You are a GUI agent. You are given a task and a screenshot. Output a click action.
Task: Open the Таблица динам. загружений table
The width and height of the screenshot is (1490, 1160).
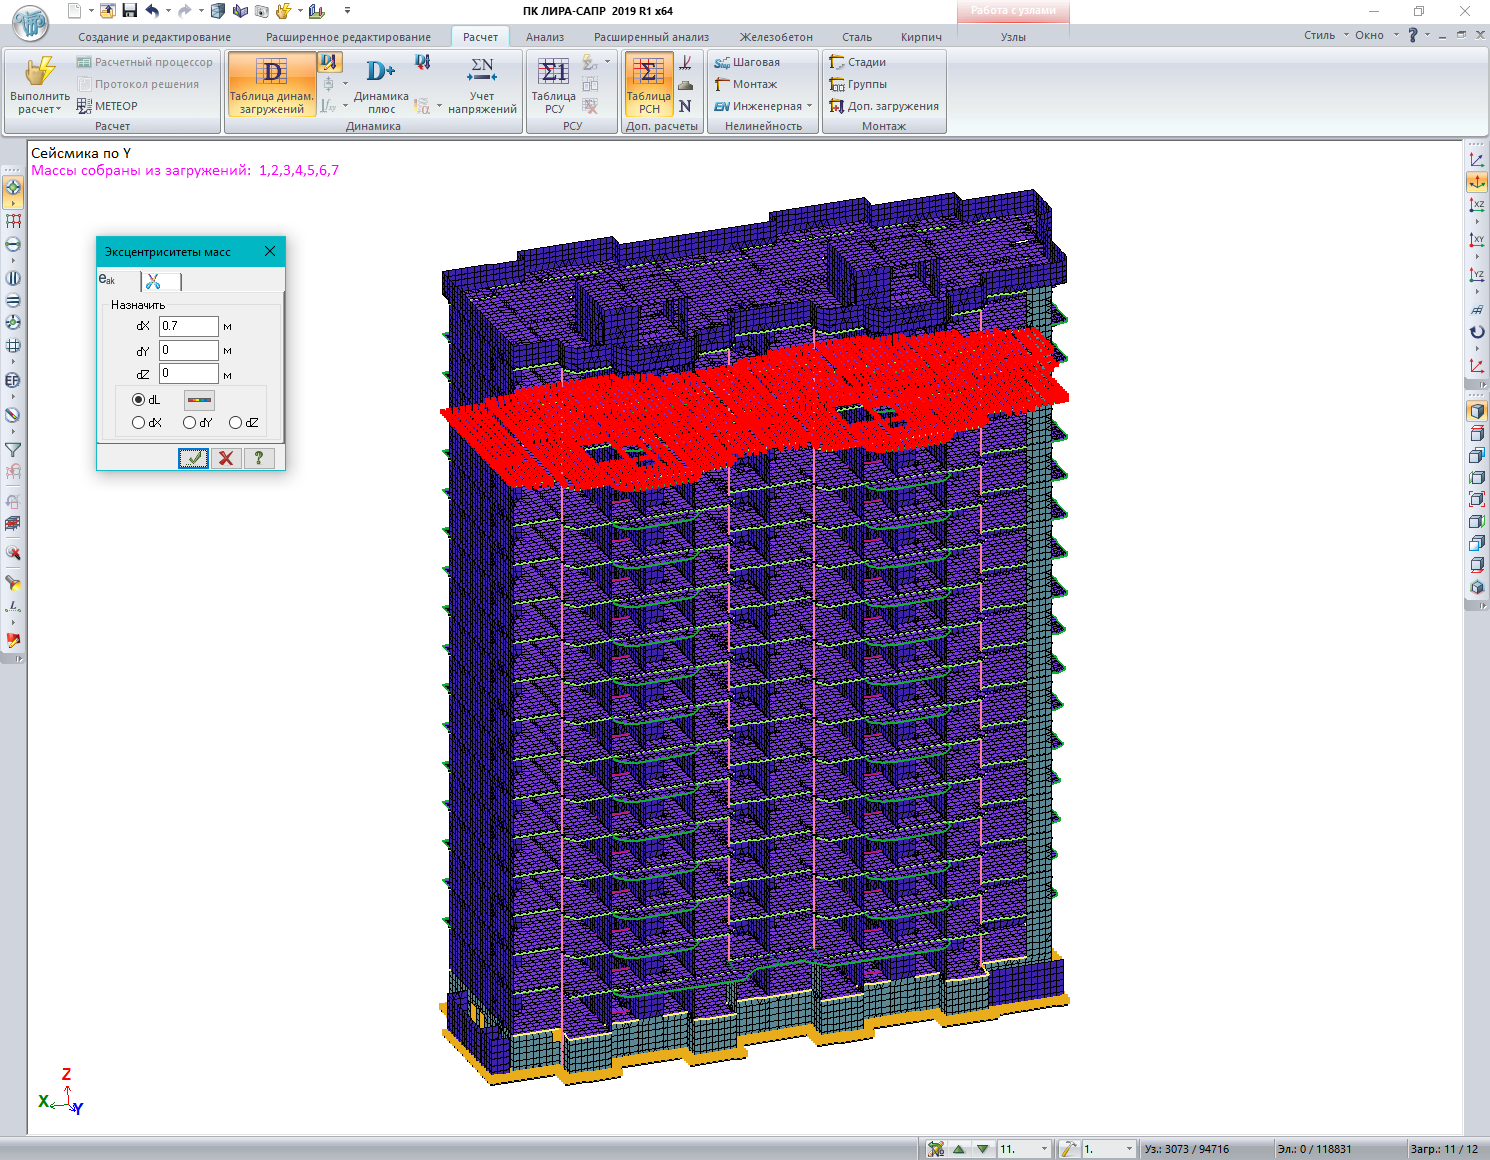(x=271, y=84)
